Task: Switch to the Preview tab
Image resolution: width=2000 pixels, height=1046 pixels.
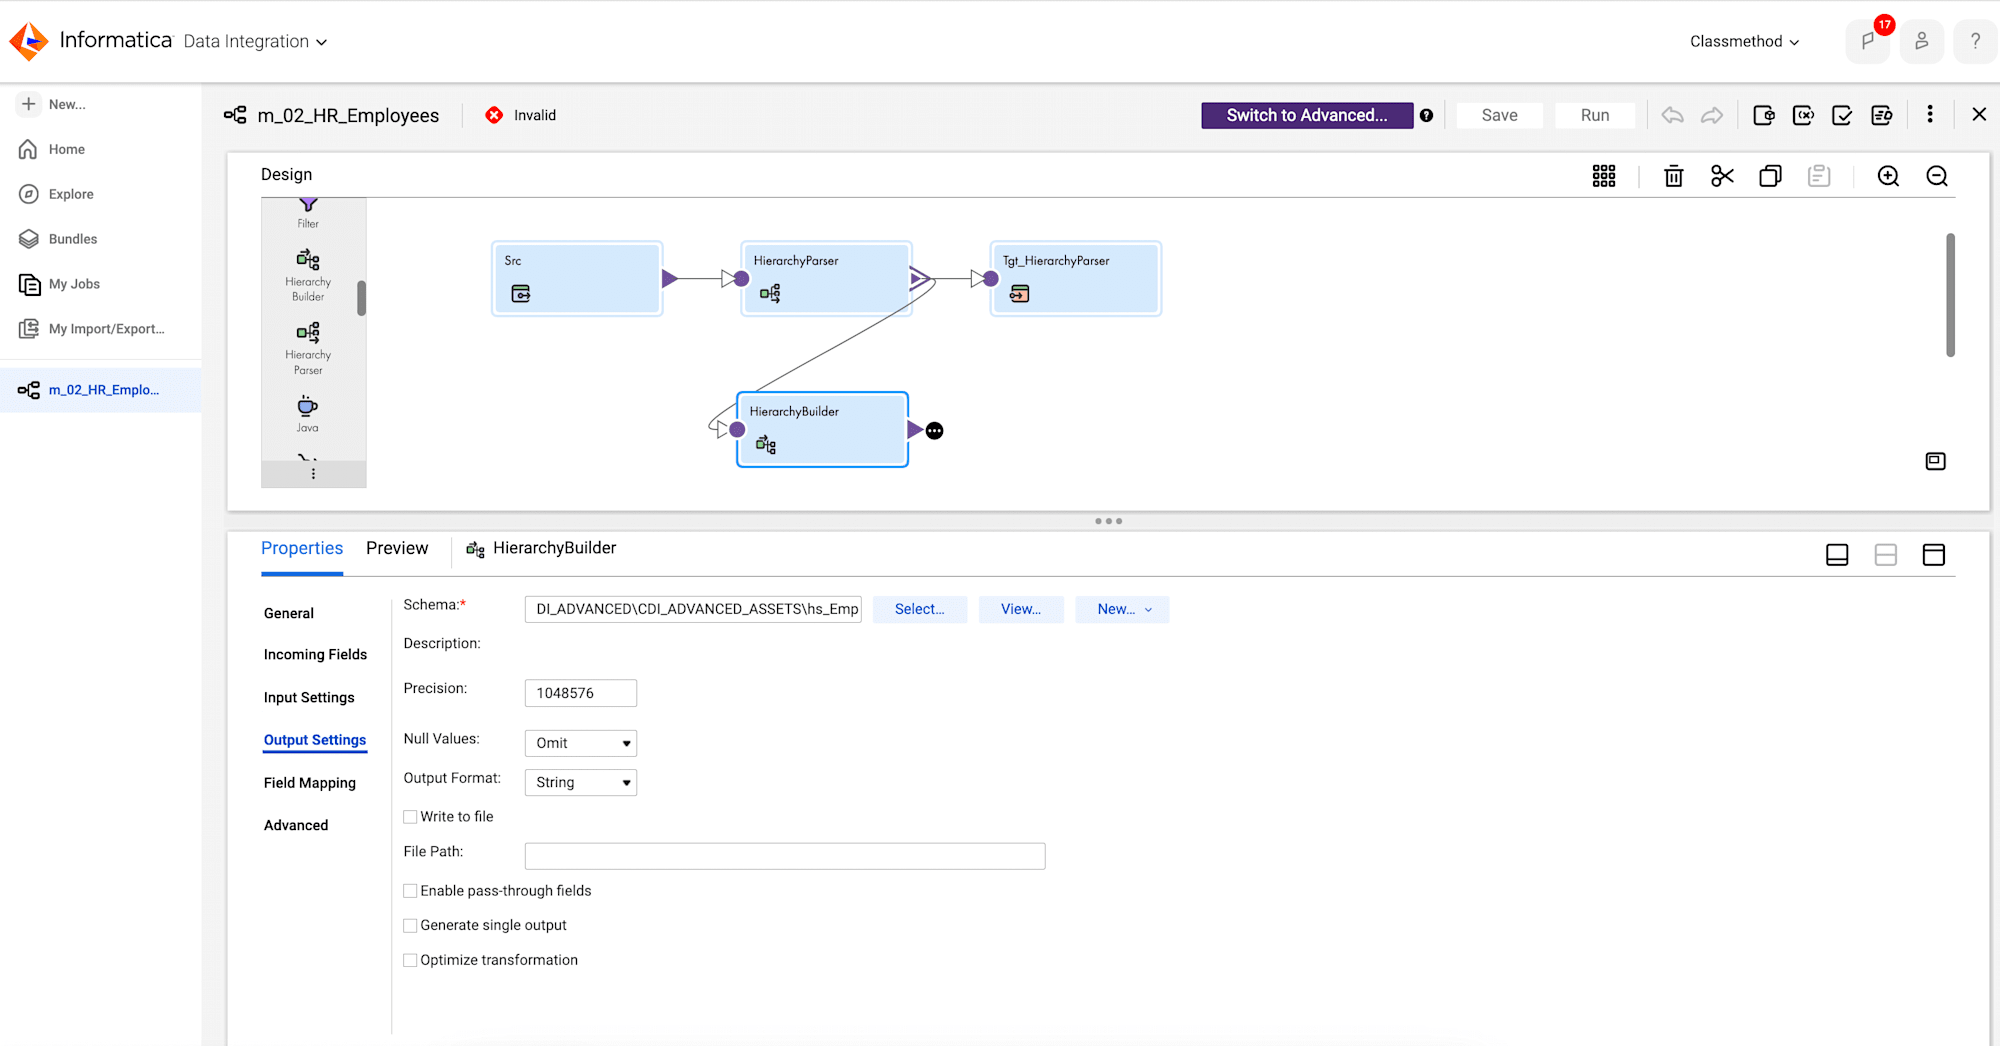Action: 397,548
